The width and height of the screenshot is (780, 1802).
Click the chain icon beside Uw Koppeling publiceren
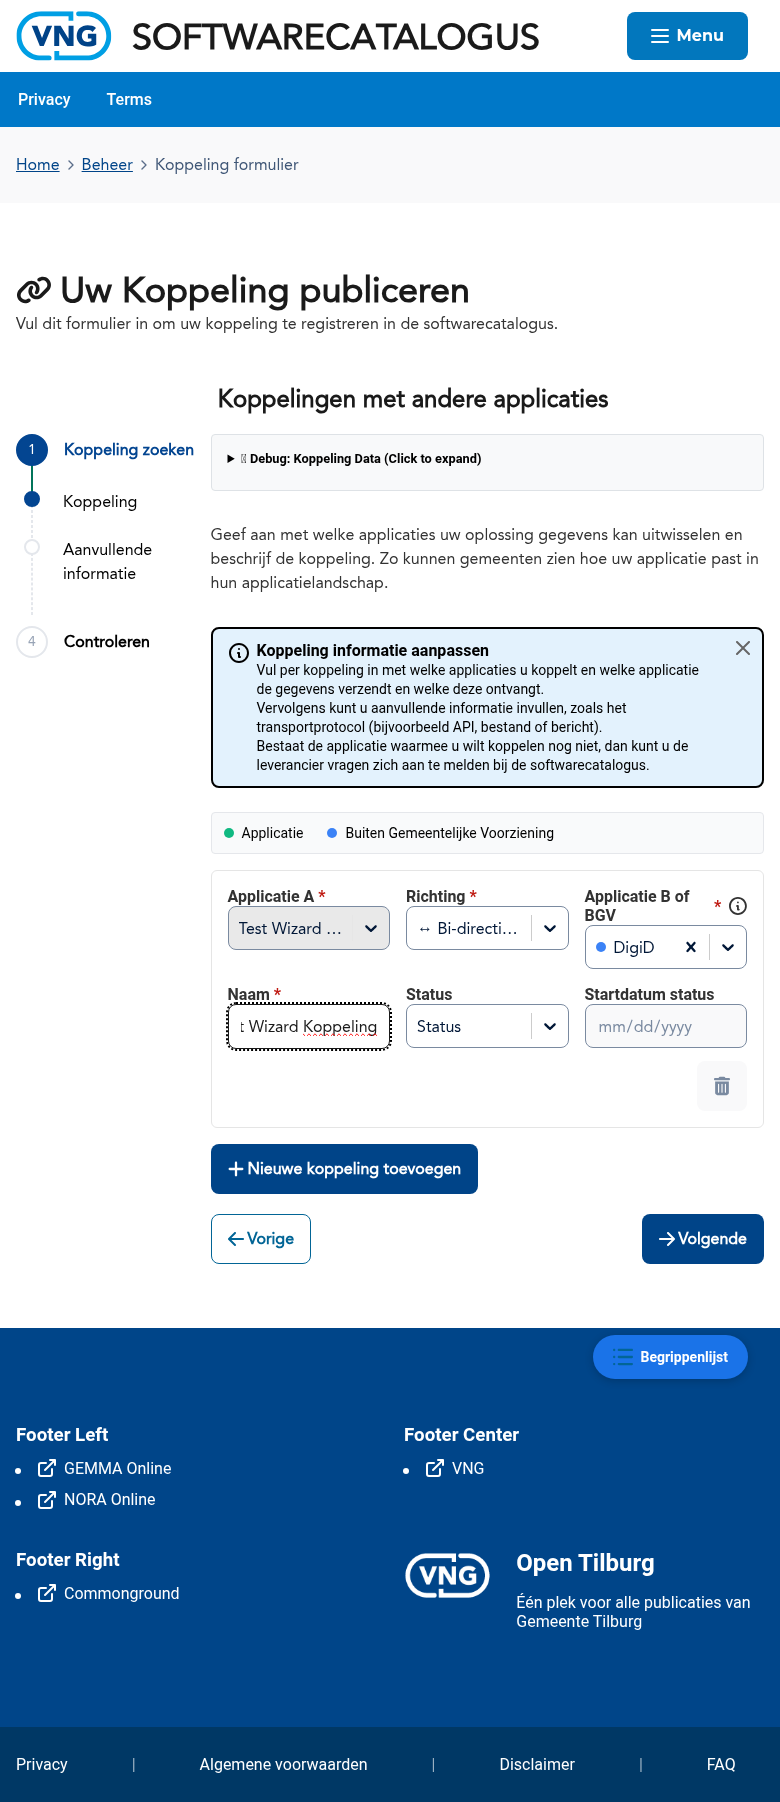click(34, 290)
